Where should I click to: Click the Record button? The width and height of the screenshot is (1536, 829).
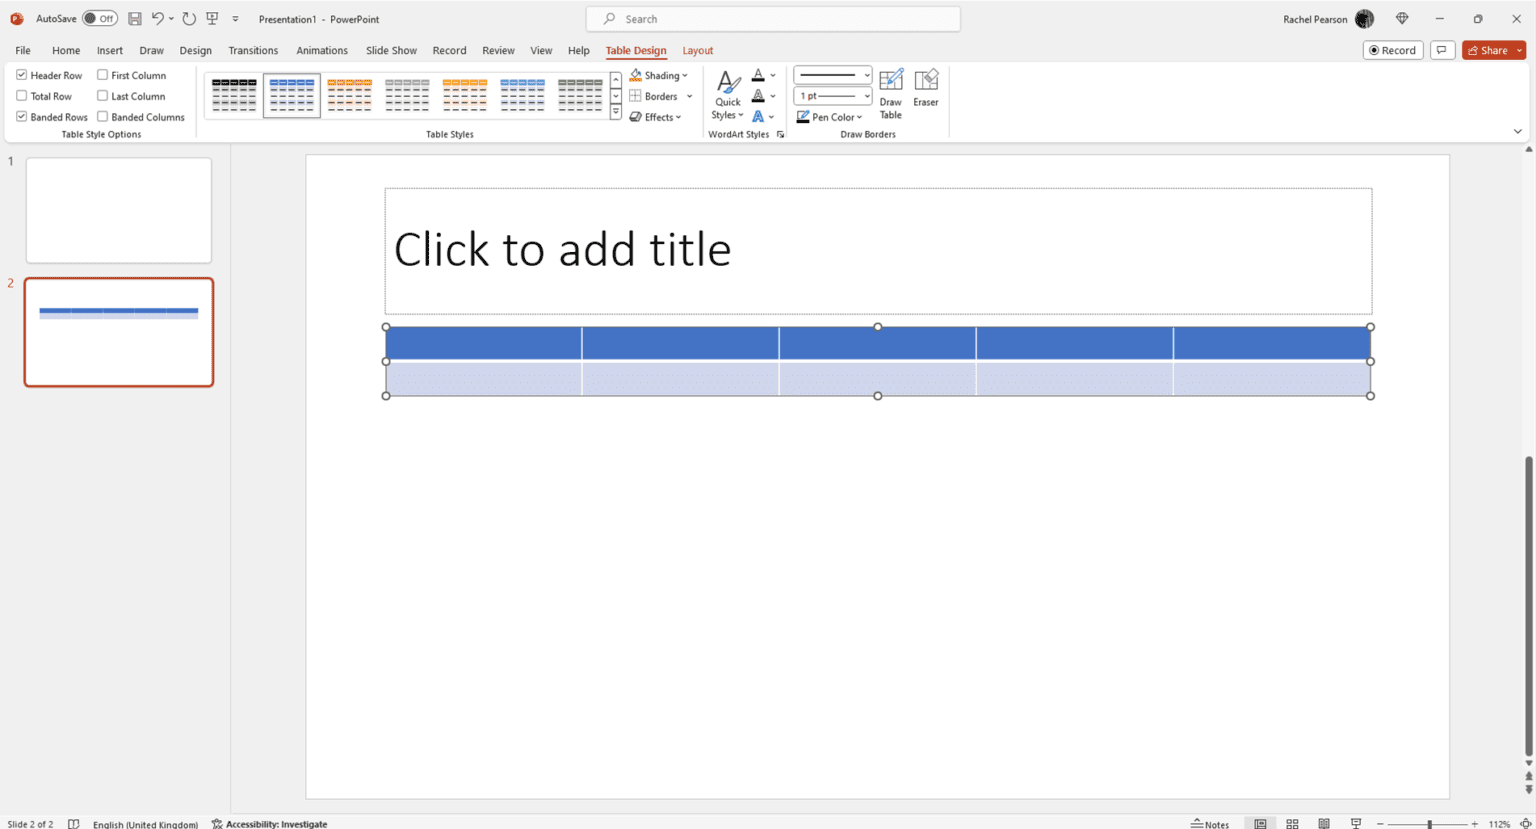click(x=1392, y=49)
